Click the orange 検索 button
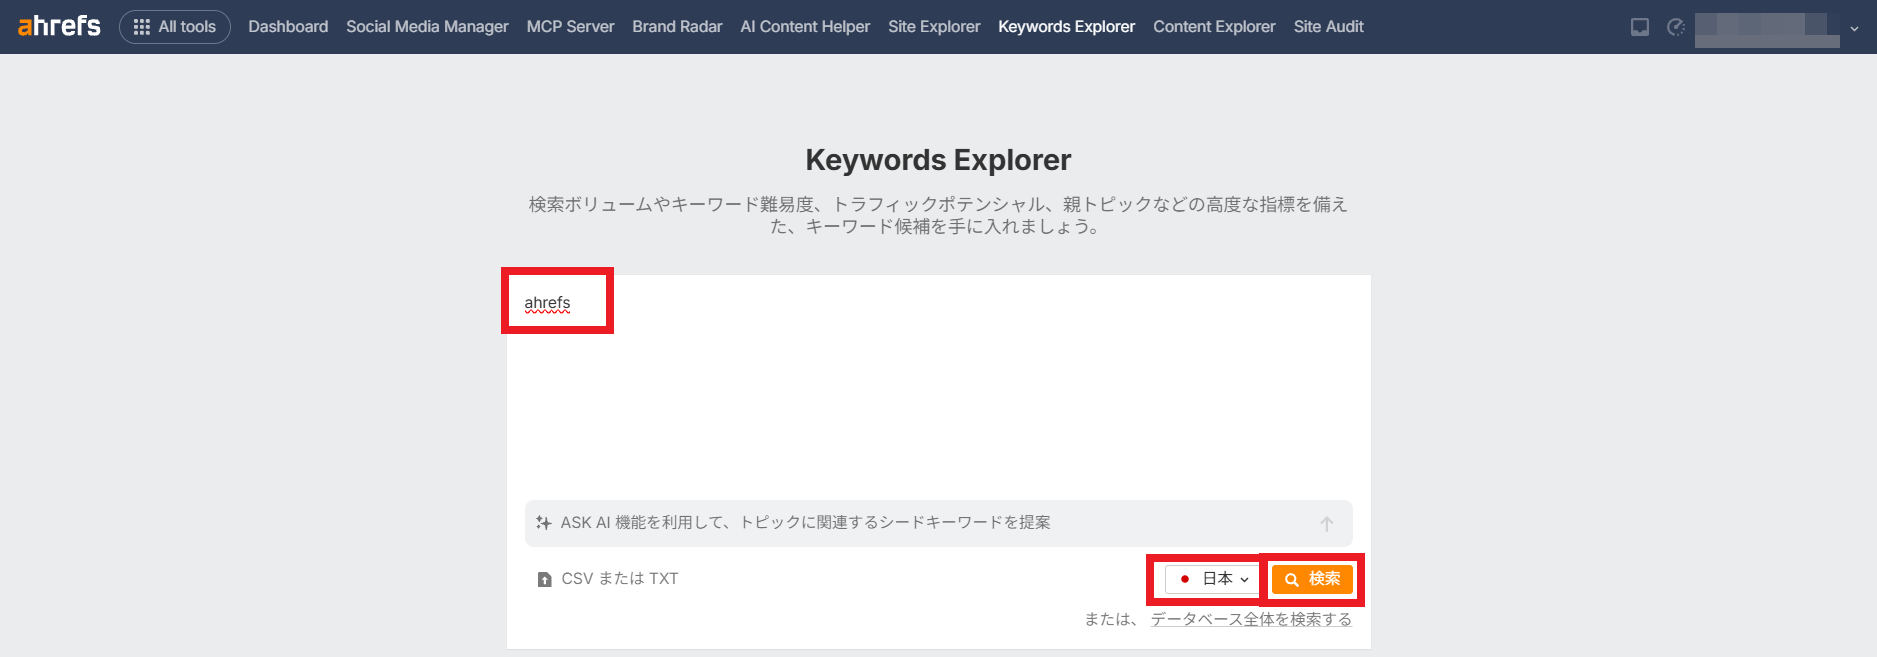This screenshot has height=657, width=1877. click(1312, 579)
